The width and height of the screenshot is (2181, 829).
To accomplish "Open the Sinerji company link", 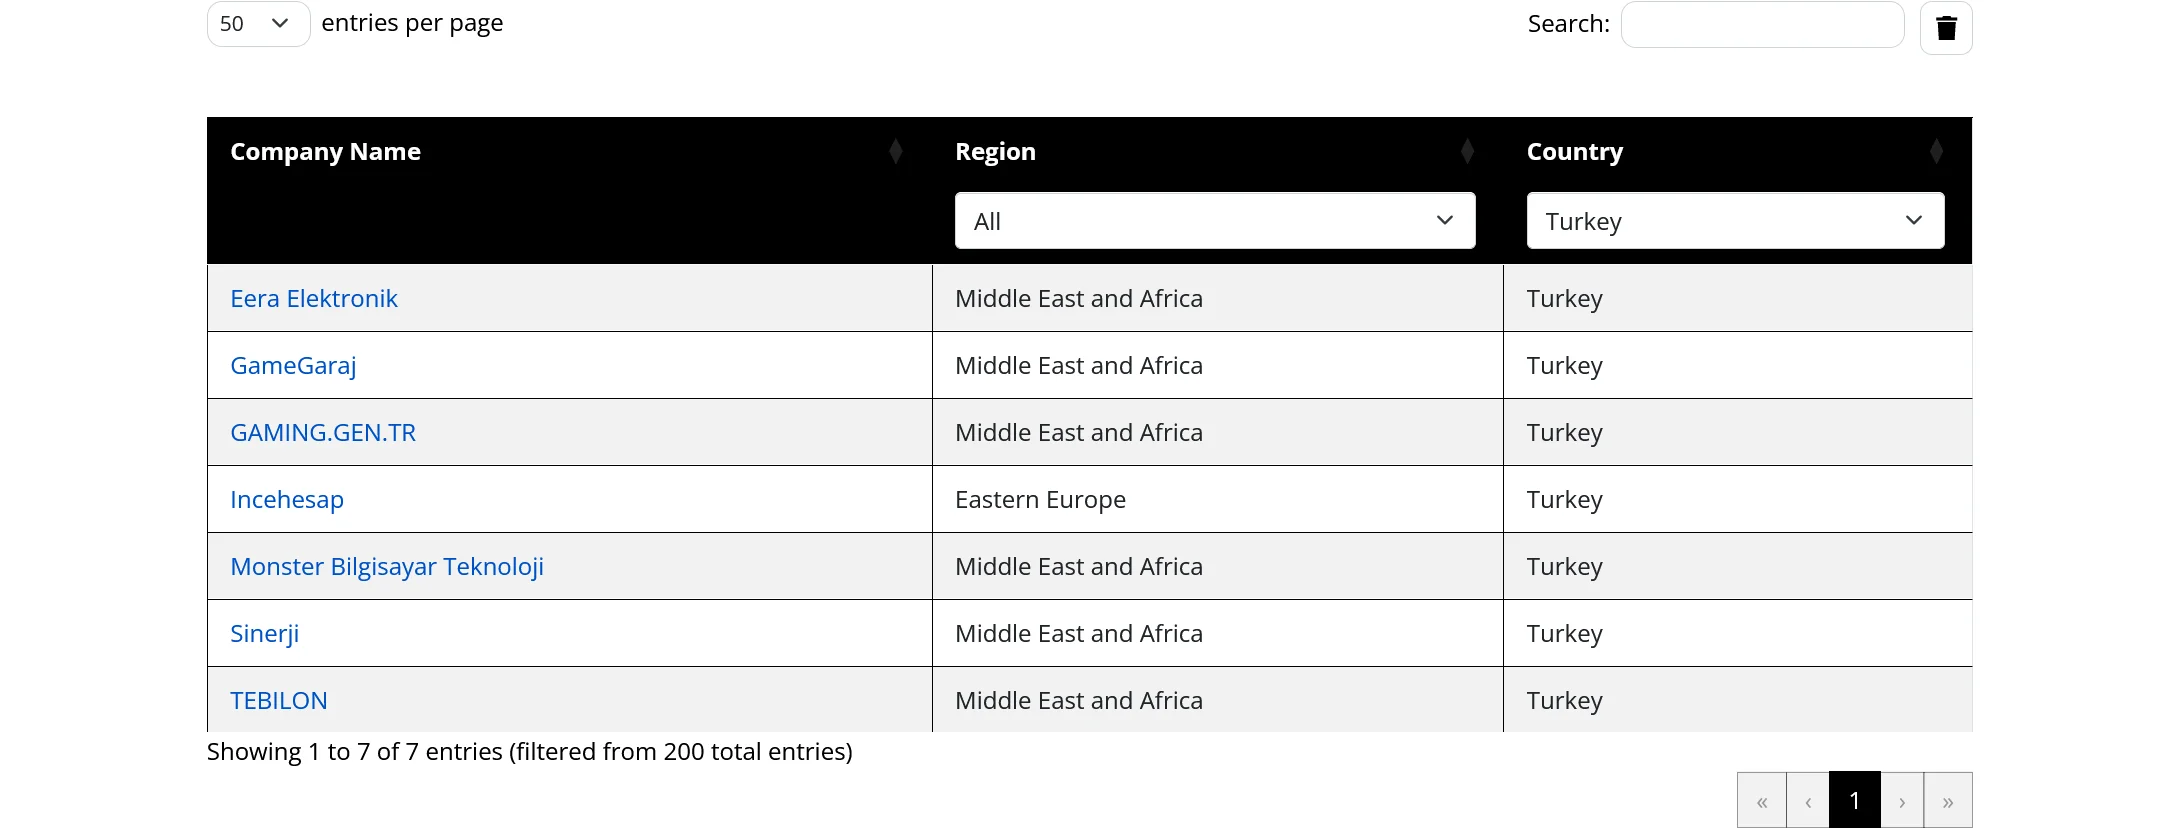I will tap(265, 634).
